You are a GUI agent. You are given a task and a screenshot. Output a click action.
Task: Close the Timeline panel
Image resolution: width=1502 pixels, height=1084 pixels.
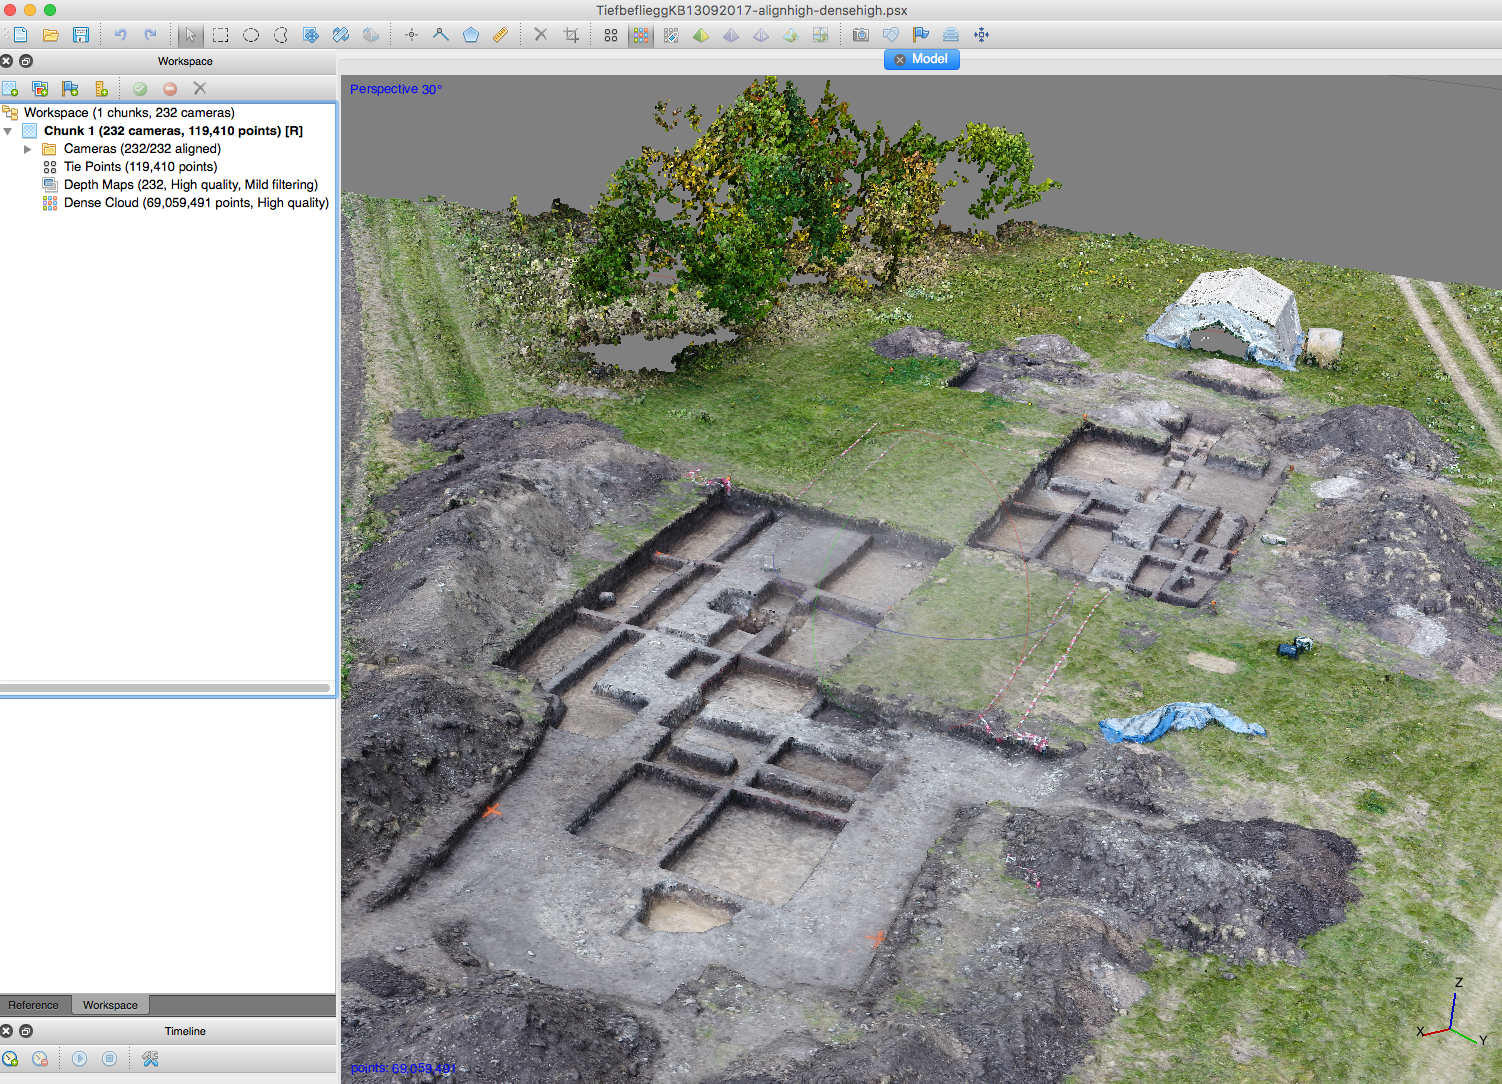point(7,1031)
